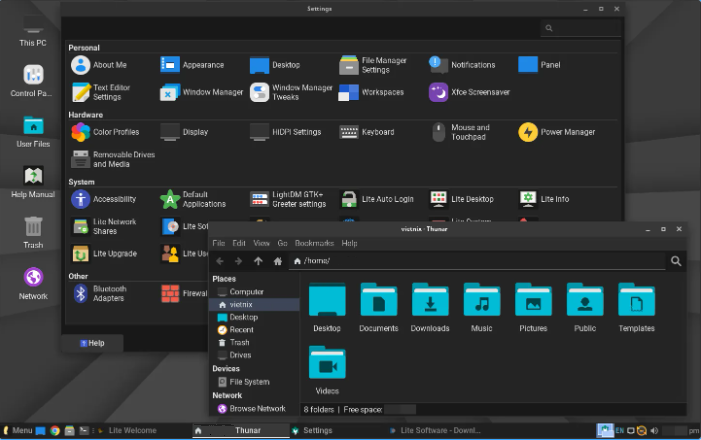Open Panel settings
Screen dimensions: 701x440
tap(539, 65)
